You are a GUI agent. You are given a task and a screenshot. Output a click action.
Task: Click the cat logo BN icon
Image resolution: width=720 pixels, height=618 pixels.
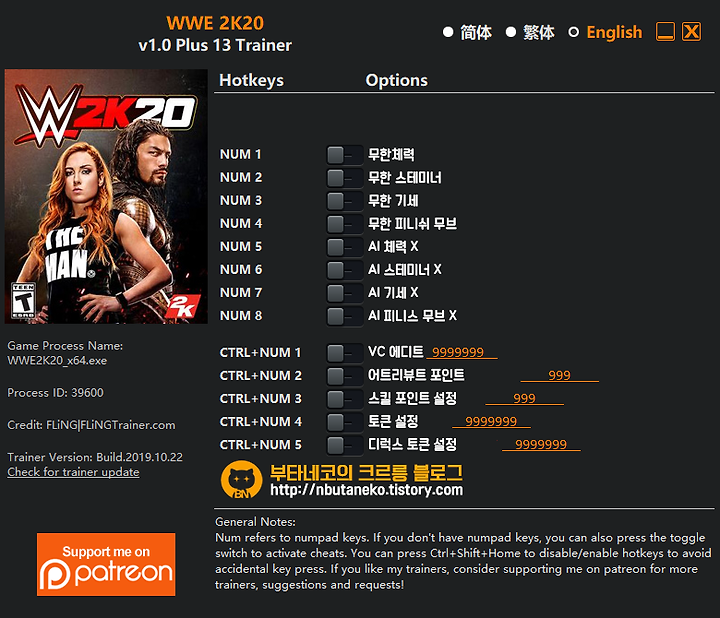click(x=242, y=480)
